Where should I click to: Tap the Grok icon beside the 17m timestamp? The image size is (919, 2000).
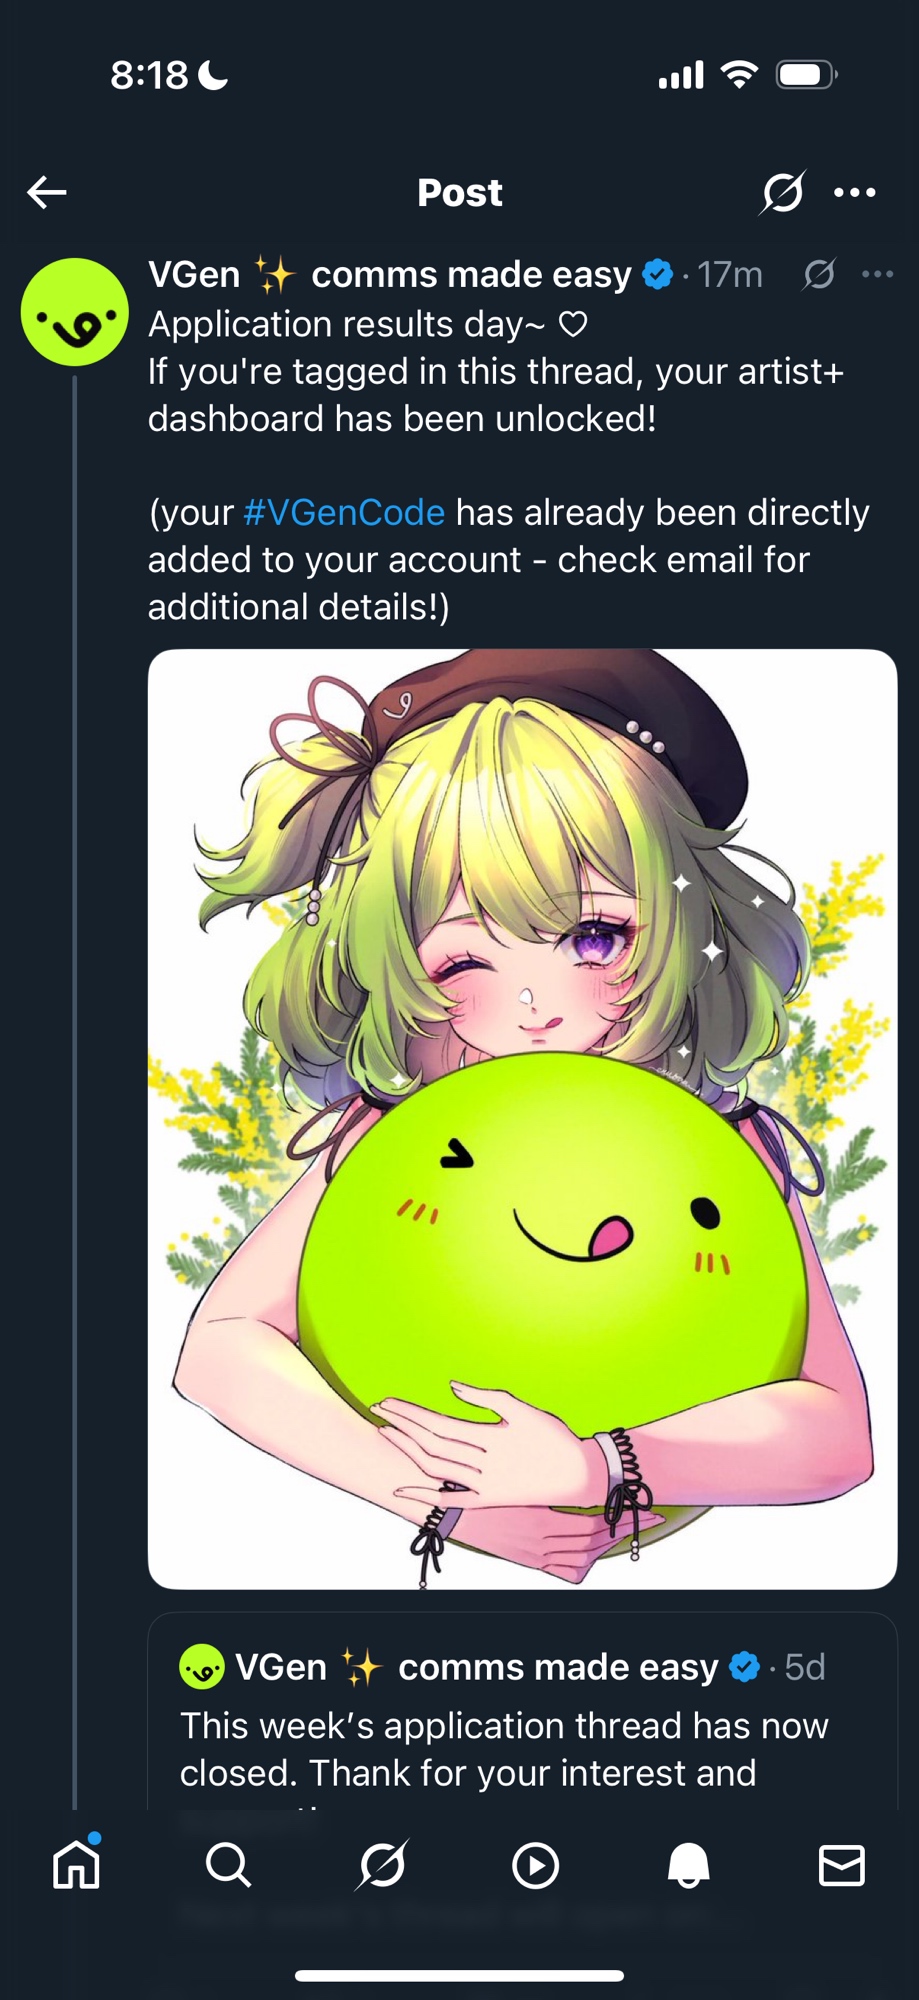(x=819, y=274)
